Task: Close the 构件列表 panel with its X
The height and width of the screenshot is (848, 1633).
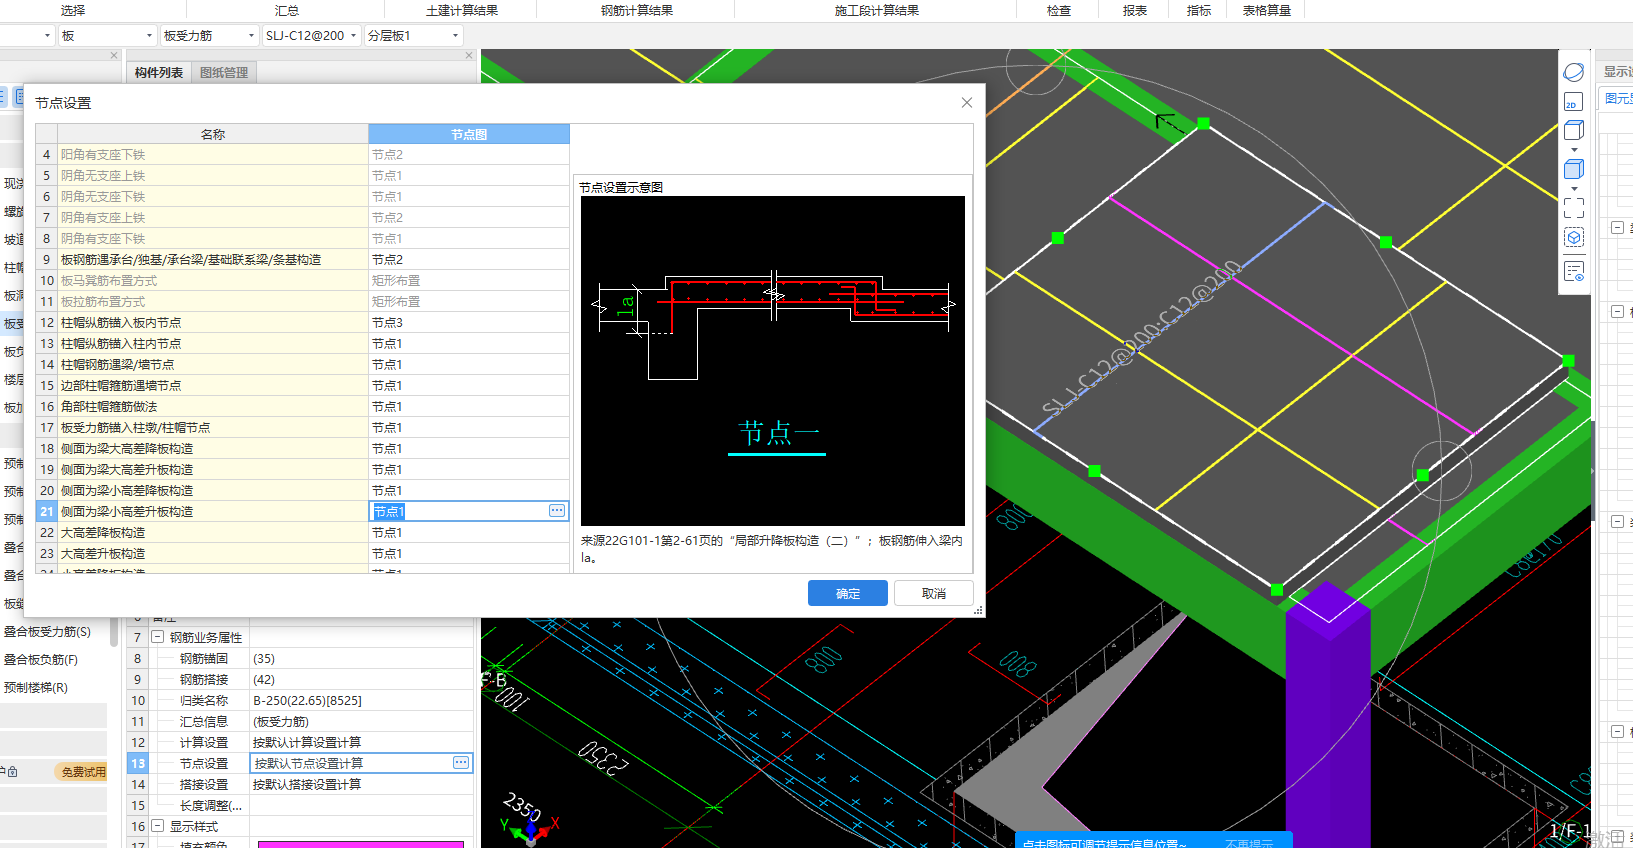Action: click(x=469, y=56)
